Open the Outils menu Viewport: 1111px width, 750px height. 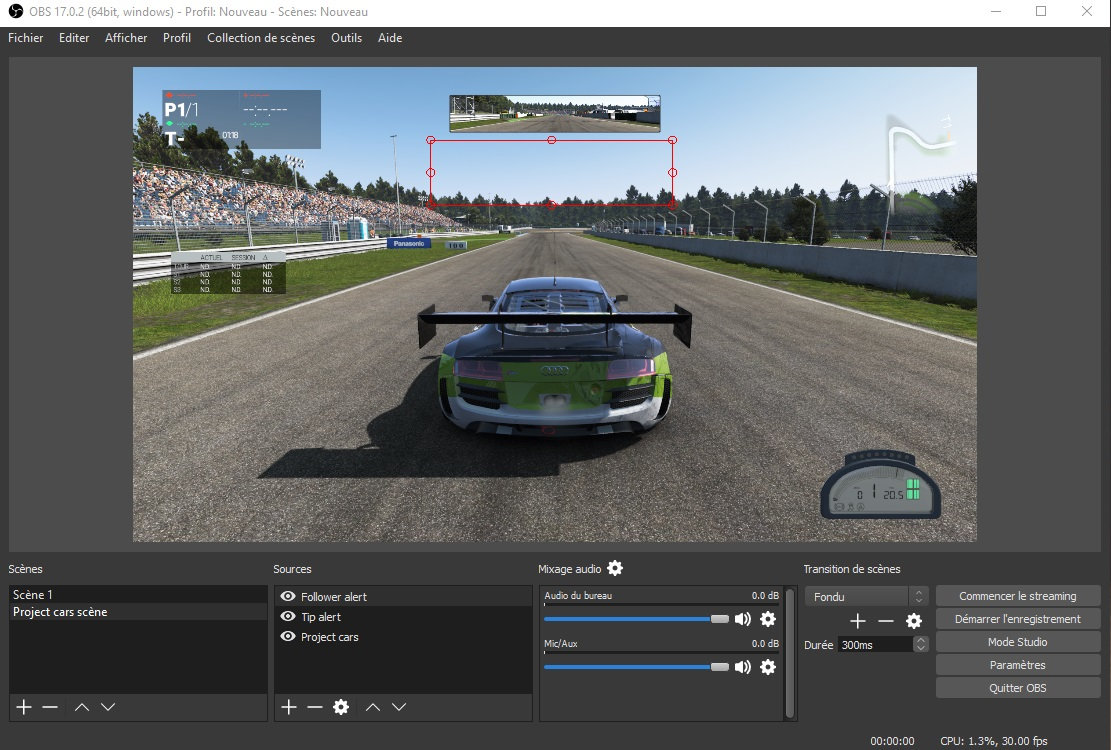[346, 38]
